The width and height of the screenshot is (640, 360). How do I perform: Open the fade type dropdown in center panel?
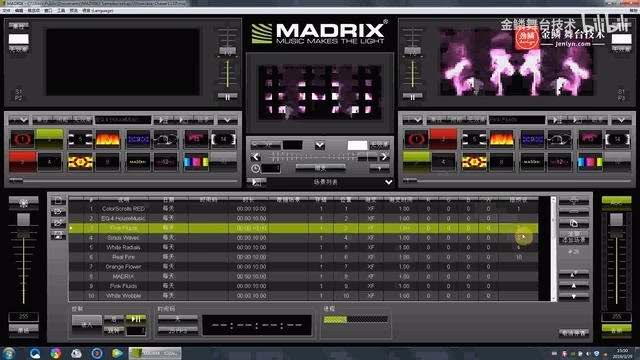pyautogui.click(x=320, y=145)
